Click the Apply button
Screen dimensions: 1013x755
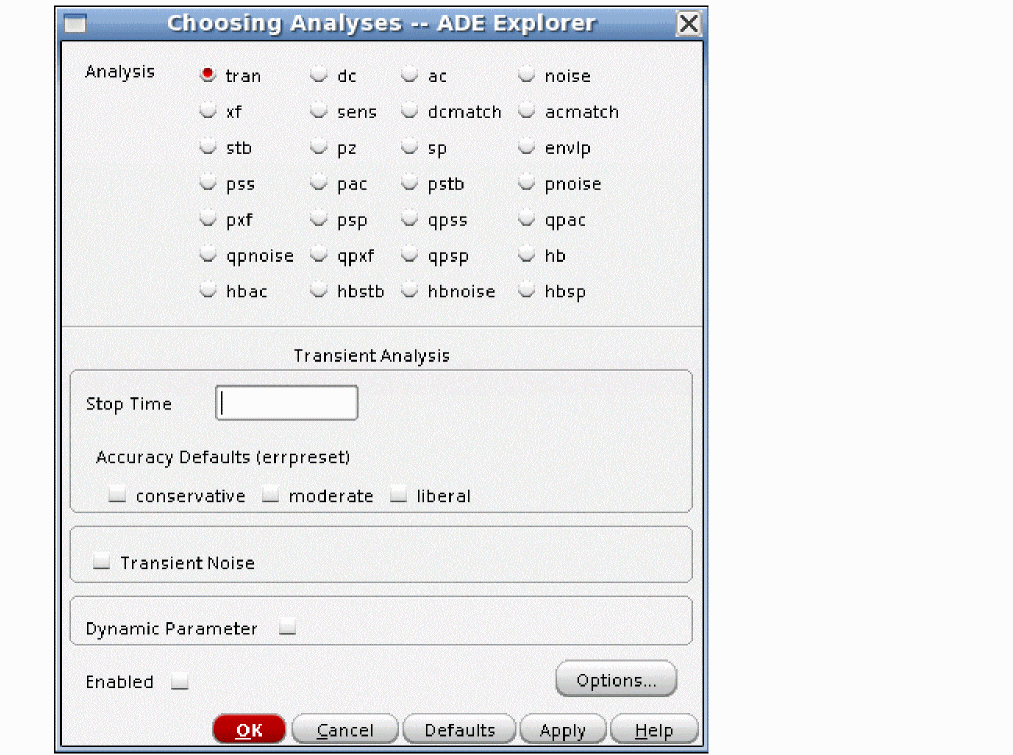563,730
